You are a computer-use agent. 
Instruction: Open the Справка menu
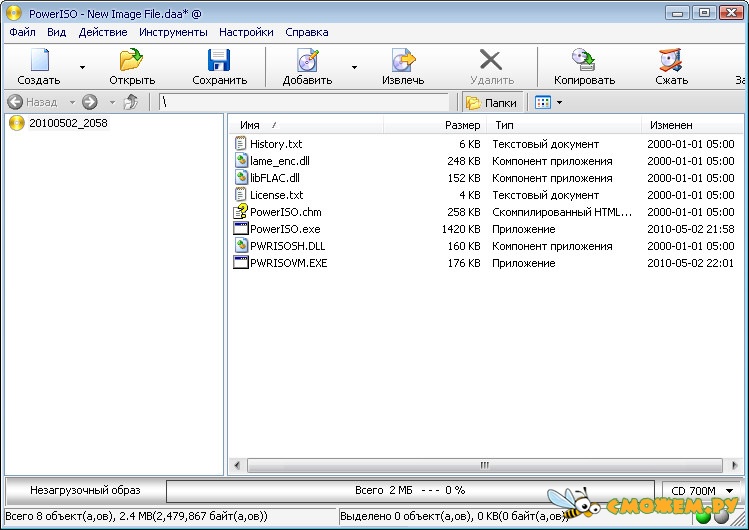pyautogui.click(x=307, y=32)
